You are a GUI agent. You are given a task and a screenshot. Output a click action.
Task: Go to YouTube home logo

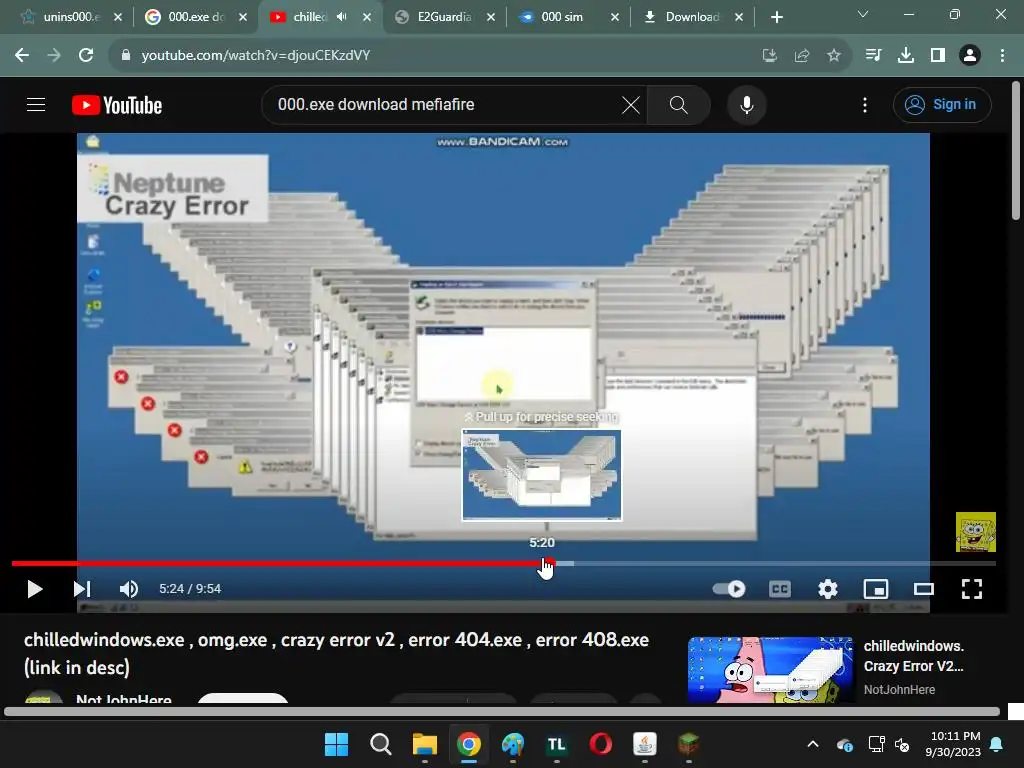coord(117,105)
